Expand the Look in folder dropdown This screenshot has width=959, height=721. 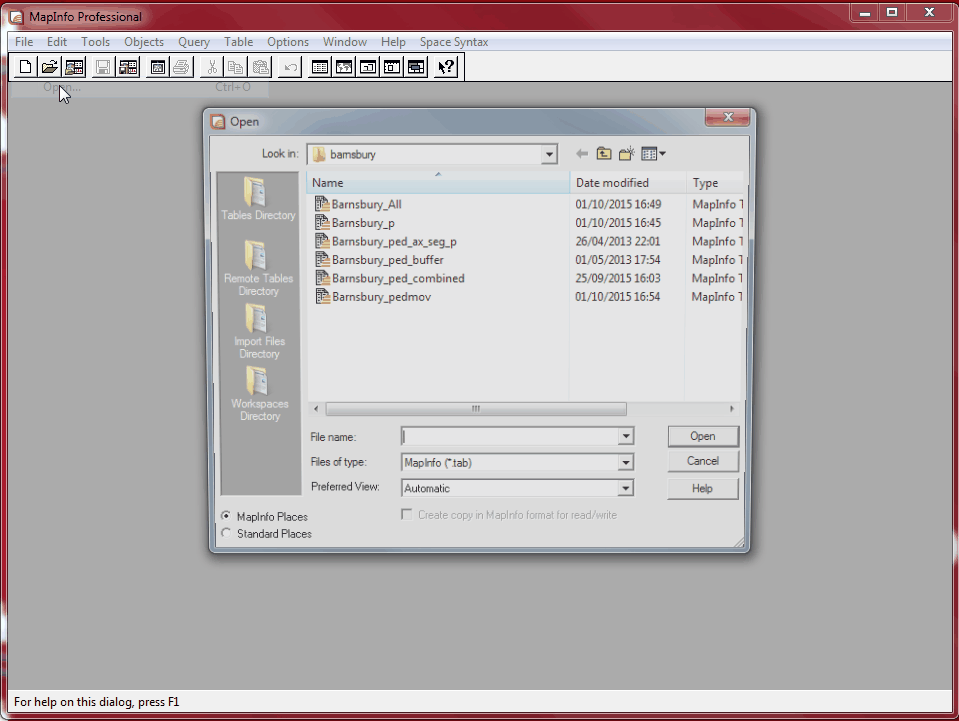549,154
